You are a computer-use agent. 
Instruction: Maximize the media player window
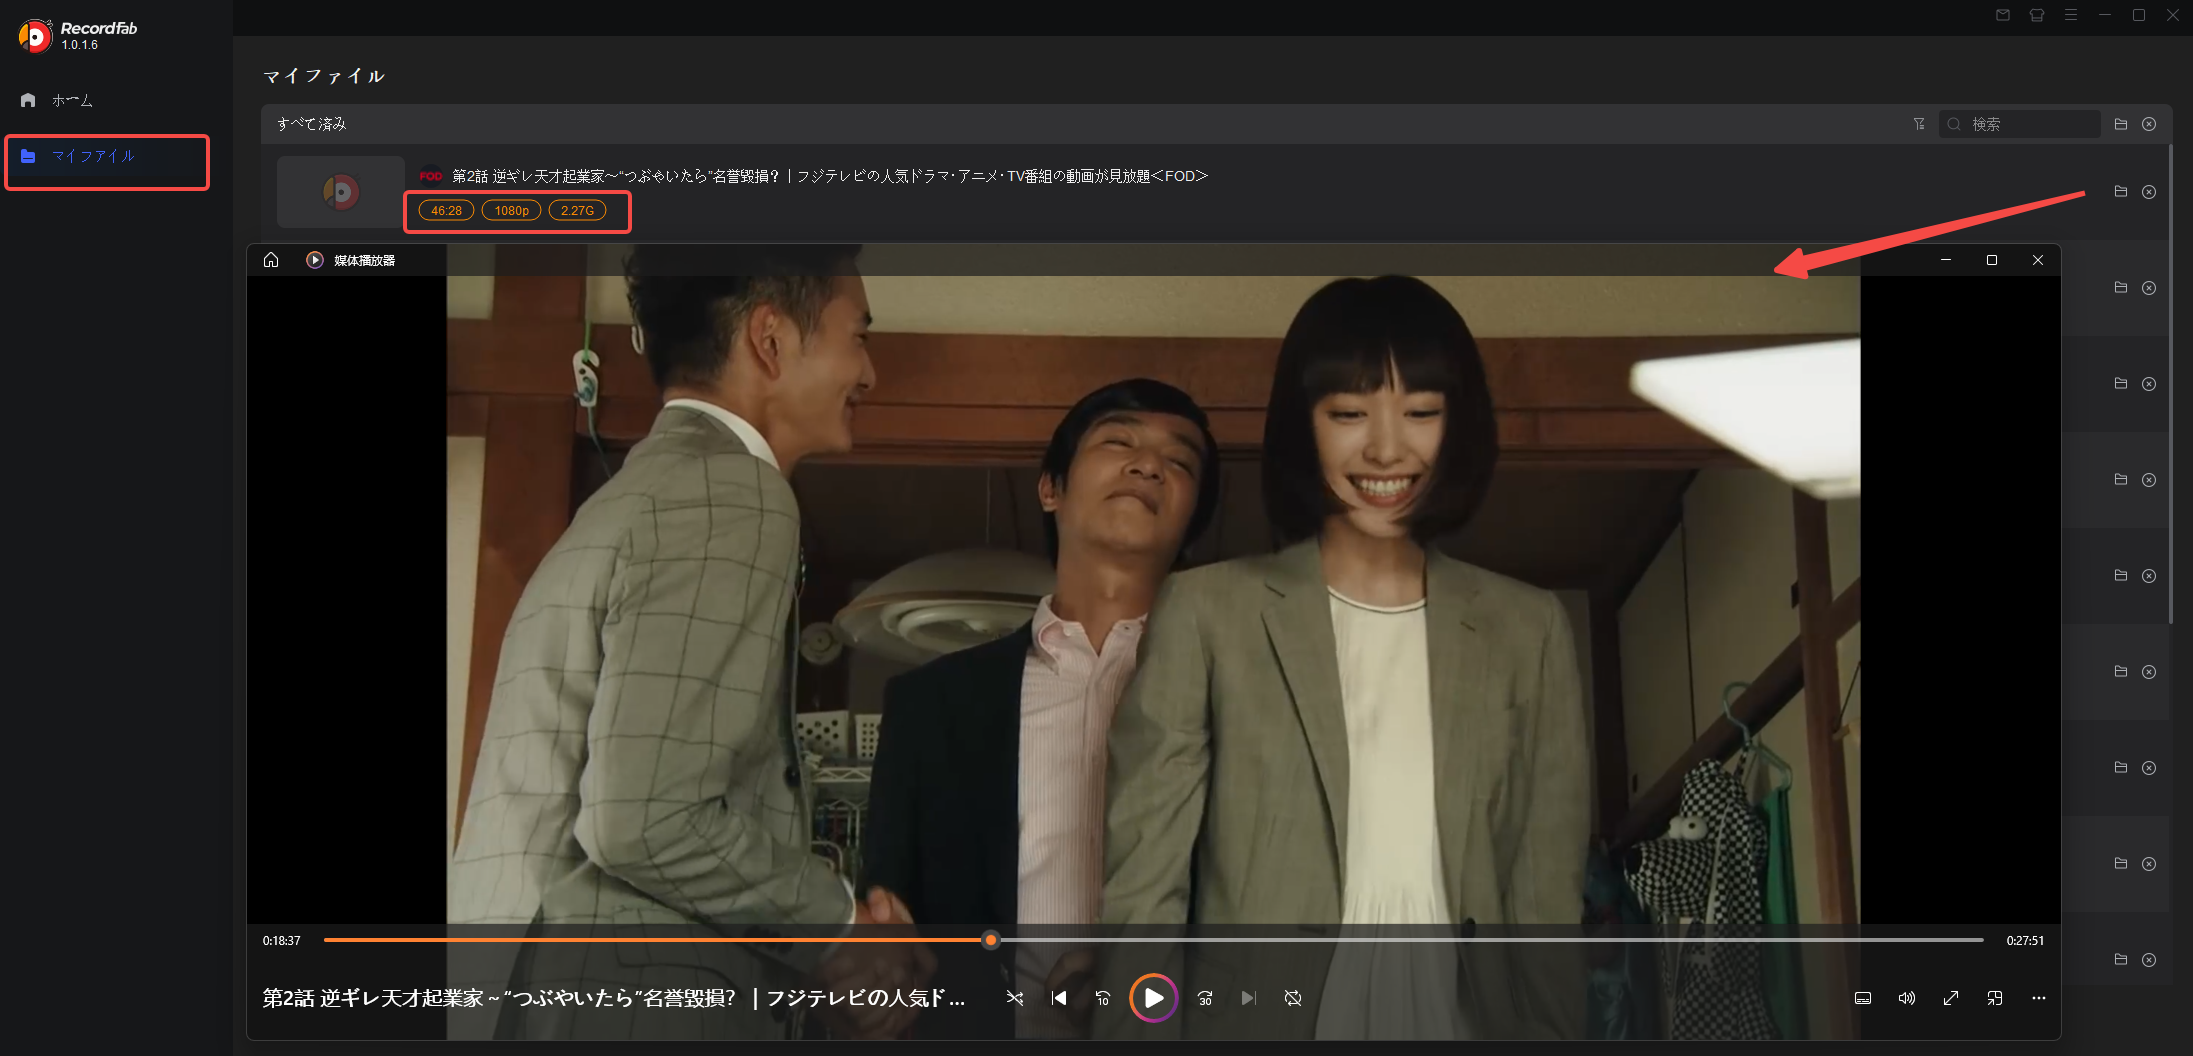[1992, 260]
